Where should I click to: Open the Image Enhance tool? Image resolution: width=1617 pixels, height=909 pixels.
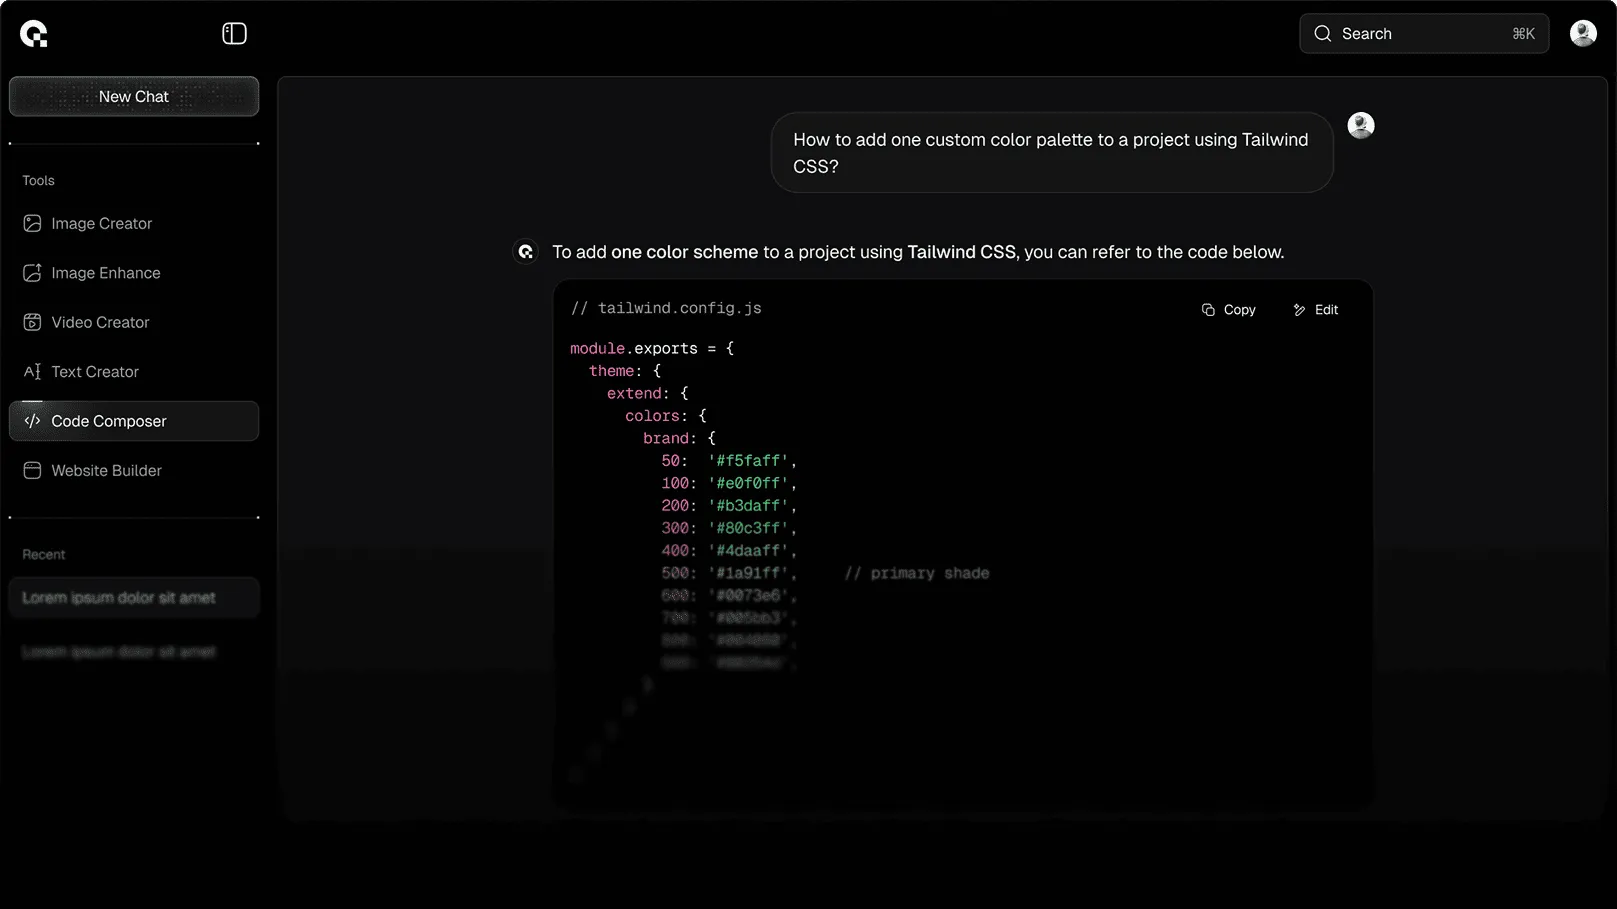pyautogui.click(x=106, y=272)
